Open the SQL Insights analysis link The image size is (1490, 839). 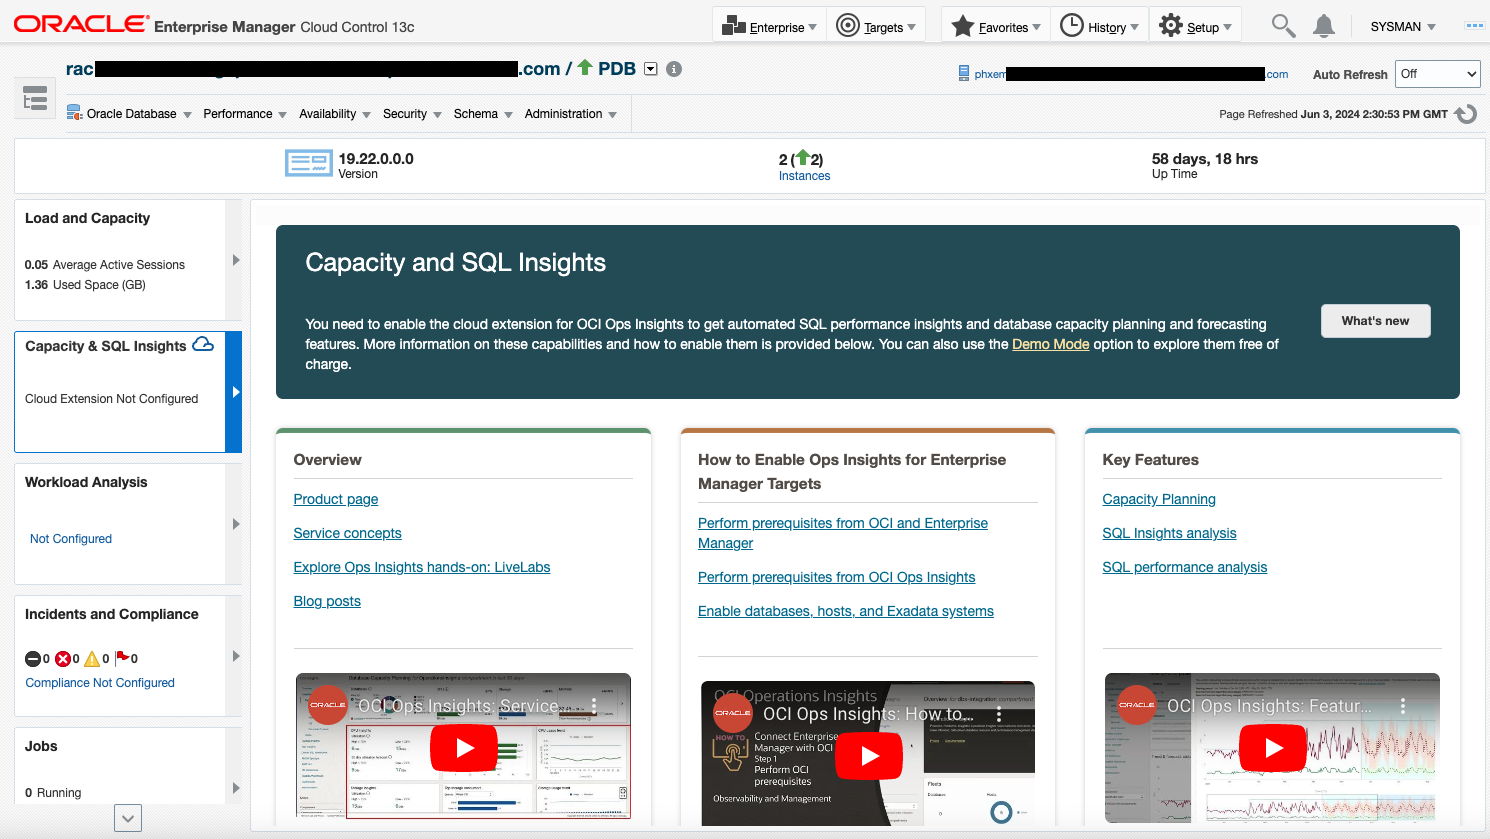(x=1169, y=533)
